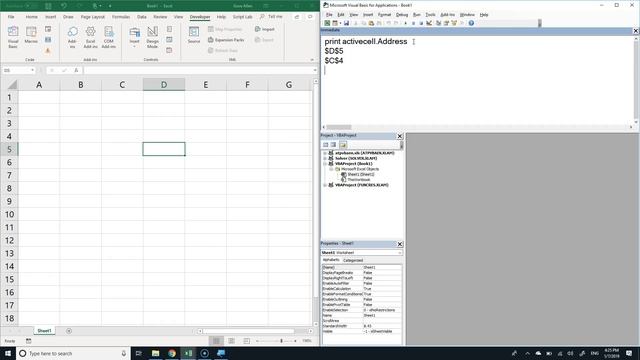Screen dimensions: 640x360
Task: Click View Object icon in Project pane
Action: tap(333, 145)
